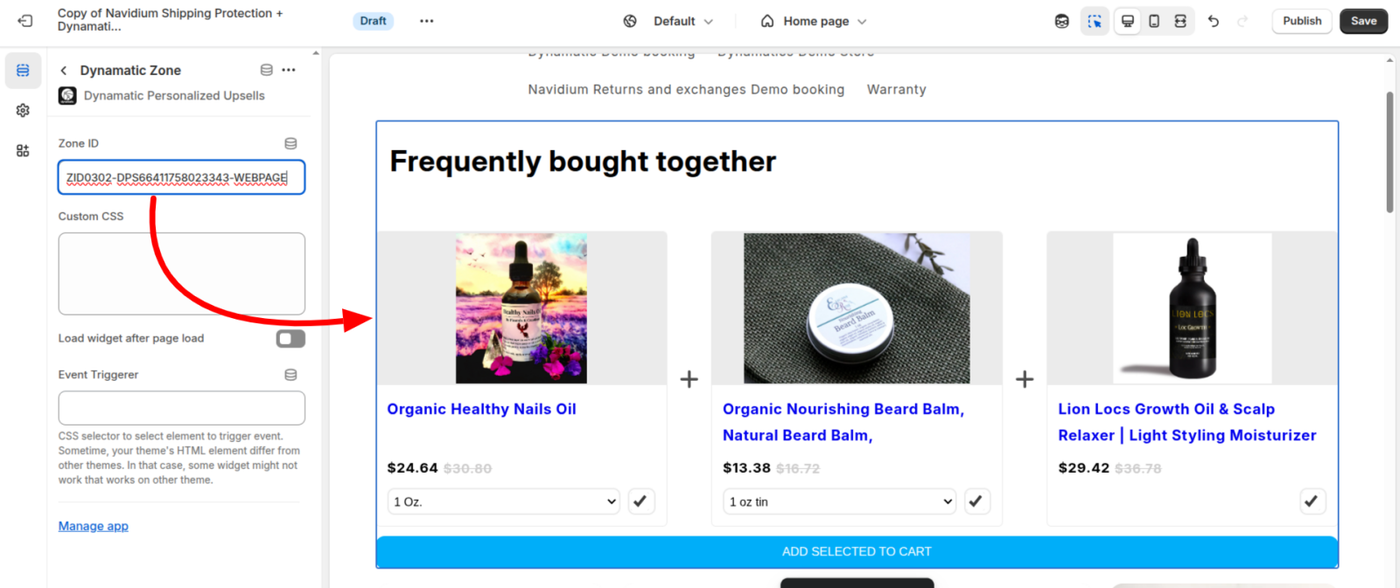Open the theme more actions ellipsis
This screenshot has height=588, width=1400.
point(427,21)
